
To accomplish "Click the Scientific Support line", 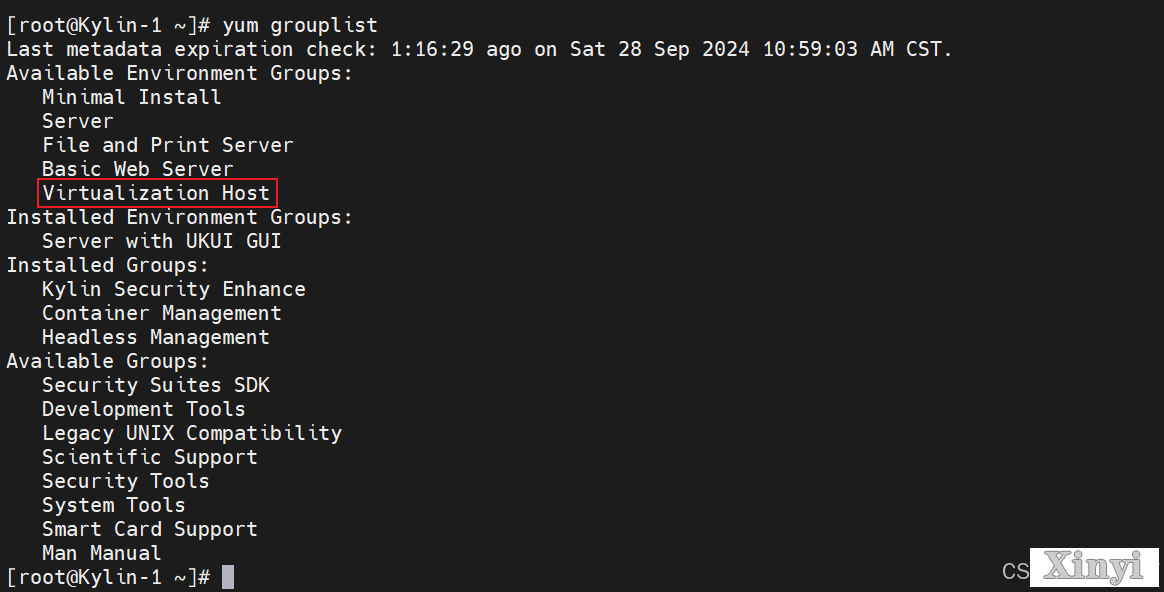I will (x=150, y=457).
